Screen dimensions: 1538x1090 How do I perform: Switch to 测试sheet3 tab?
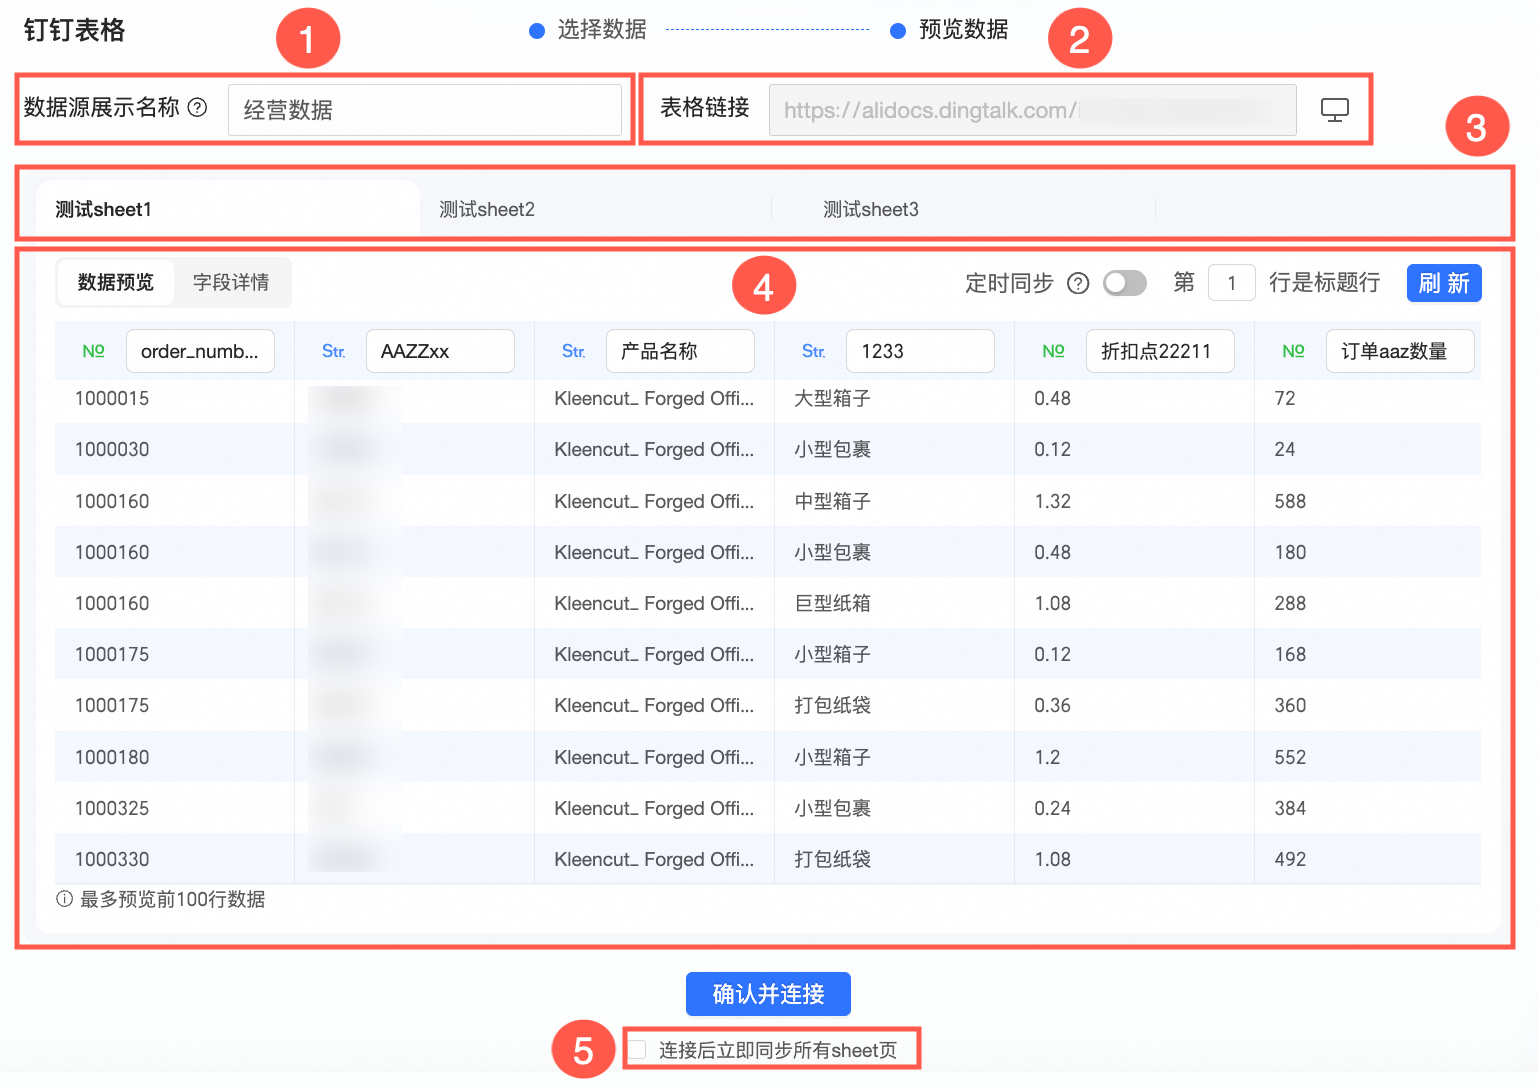pyautogui.click(x=871, y=209)
